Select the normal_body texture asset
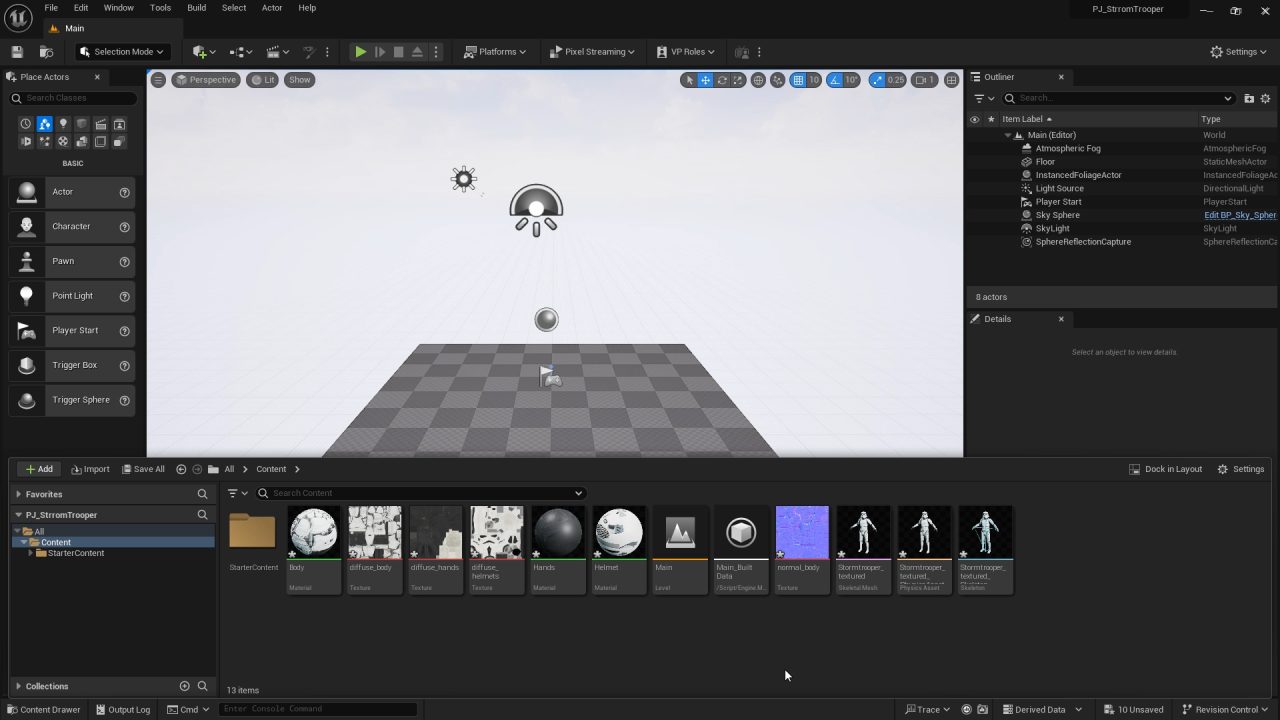 tap(802, 549)
